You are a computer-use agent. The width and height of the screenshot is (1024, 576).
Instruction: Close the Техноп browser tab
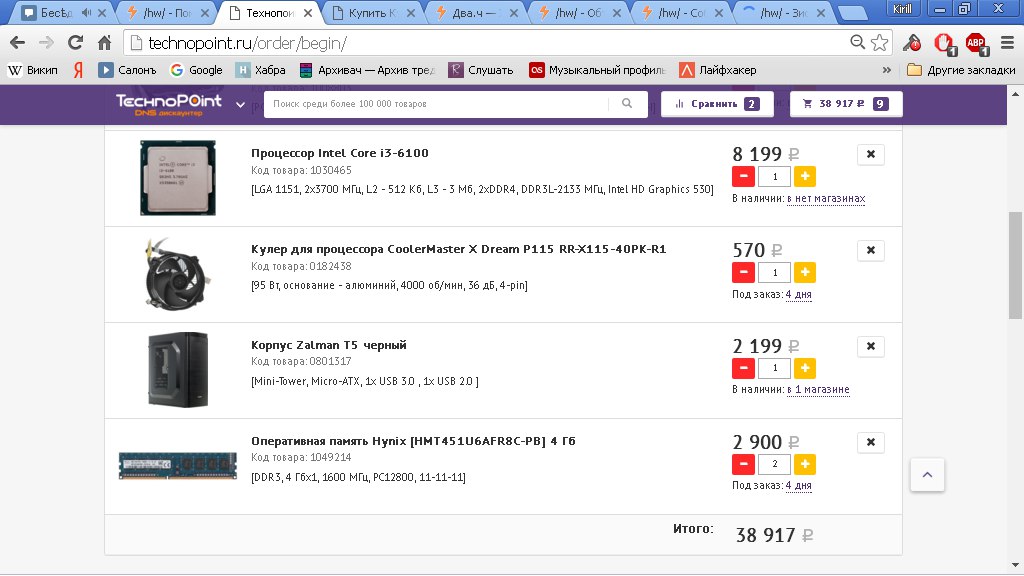[x=308, y=13]
